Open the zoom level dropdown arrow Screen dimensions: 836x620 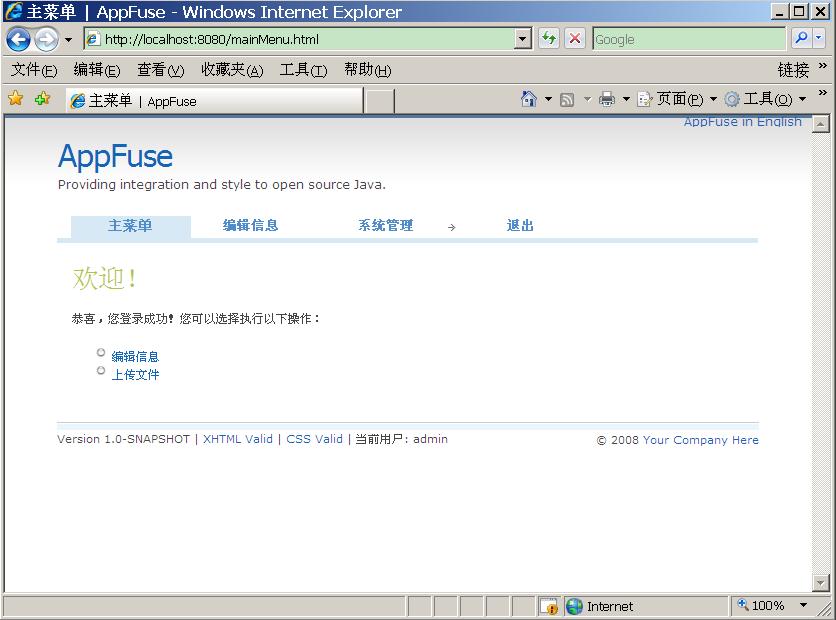(803, 606)
